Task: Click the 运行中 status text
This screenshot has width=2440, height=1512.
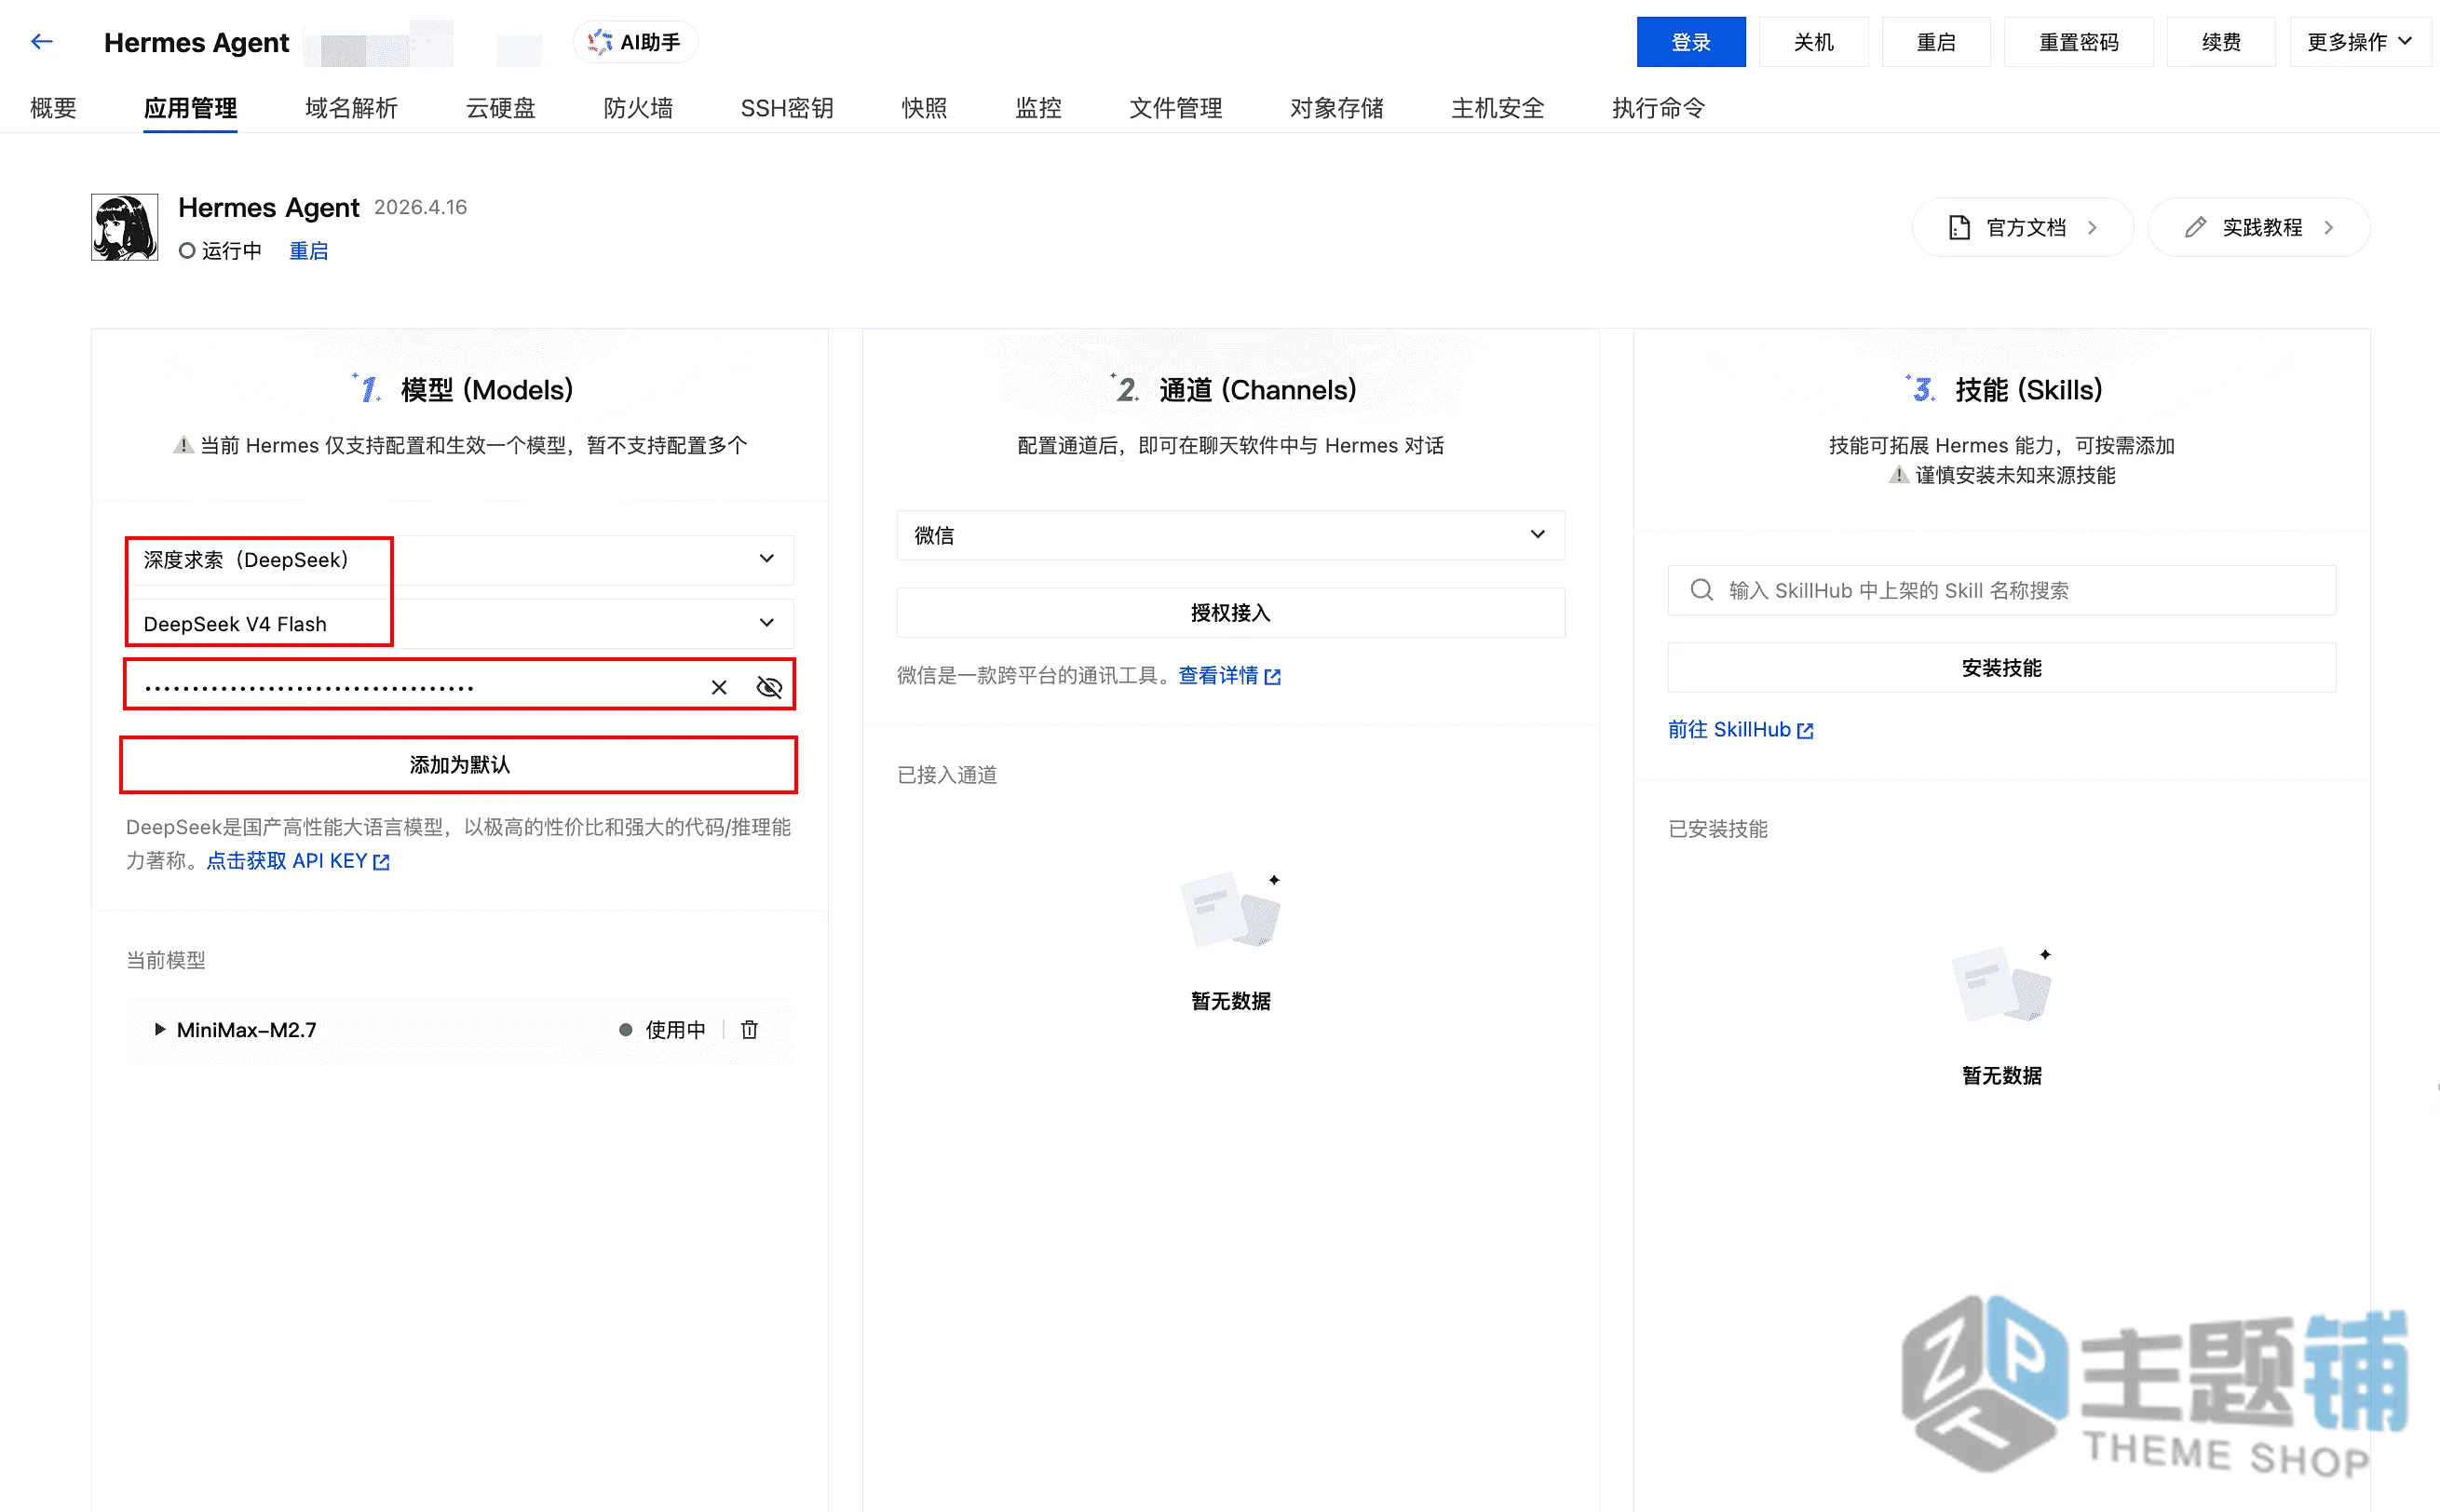Action: [x=231, y=251]
